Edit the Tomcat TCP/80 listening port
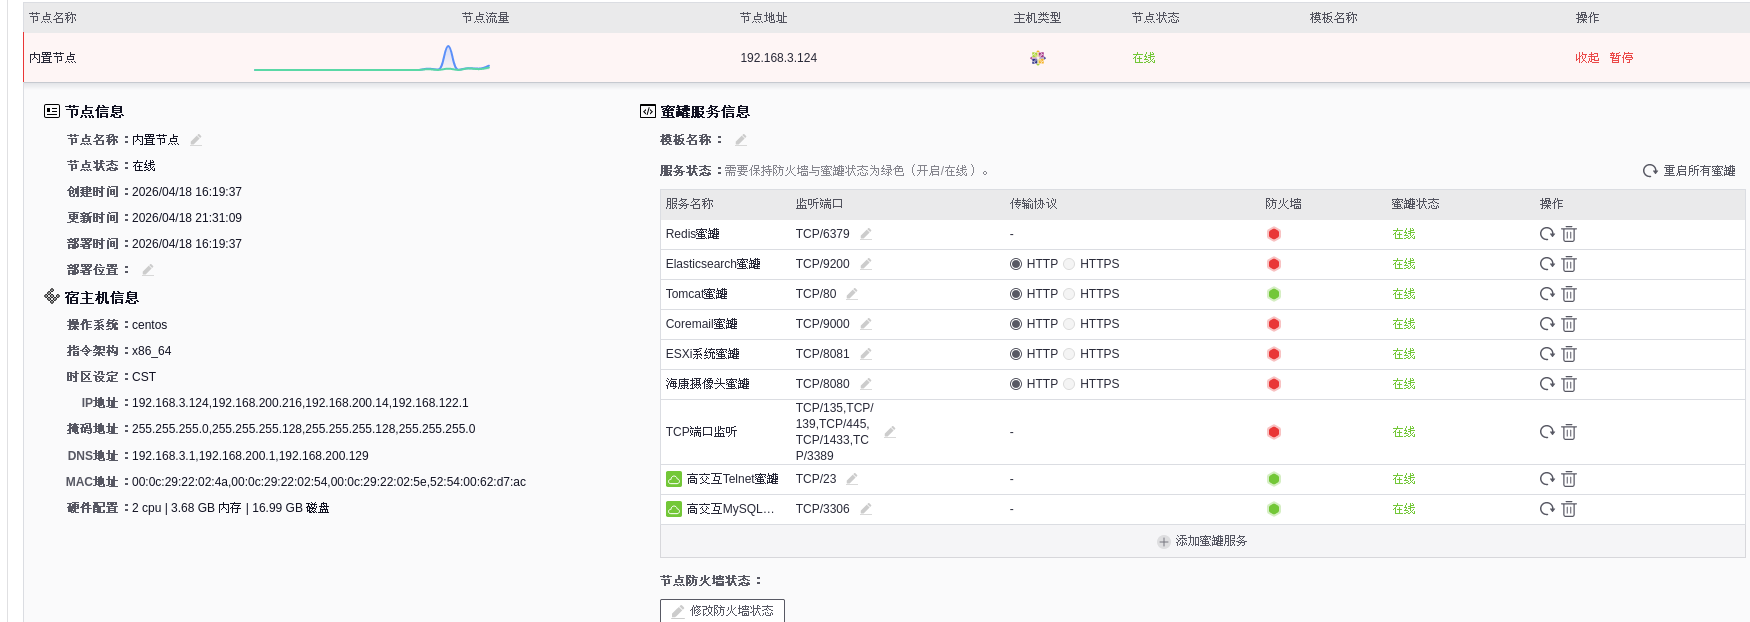The height and width of the screenshot is (622, 1750). point(852,294)
